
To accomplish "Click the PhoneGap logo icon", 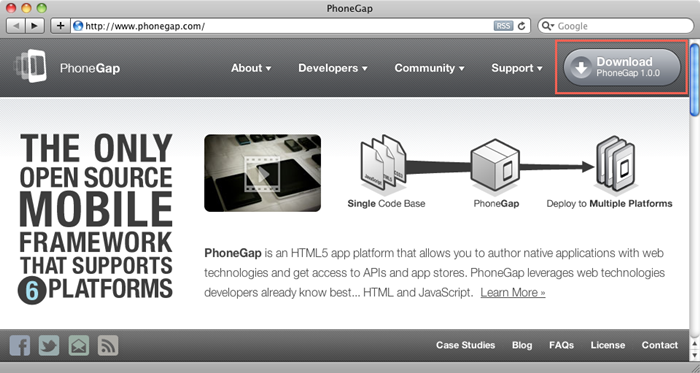I will point(31,66).
